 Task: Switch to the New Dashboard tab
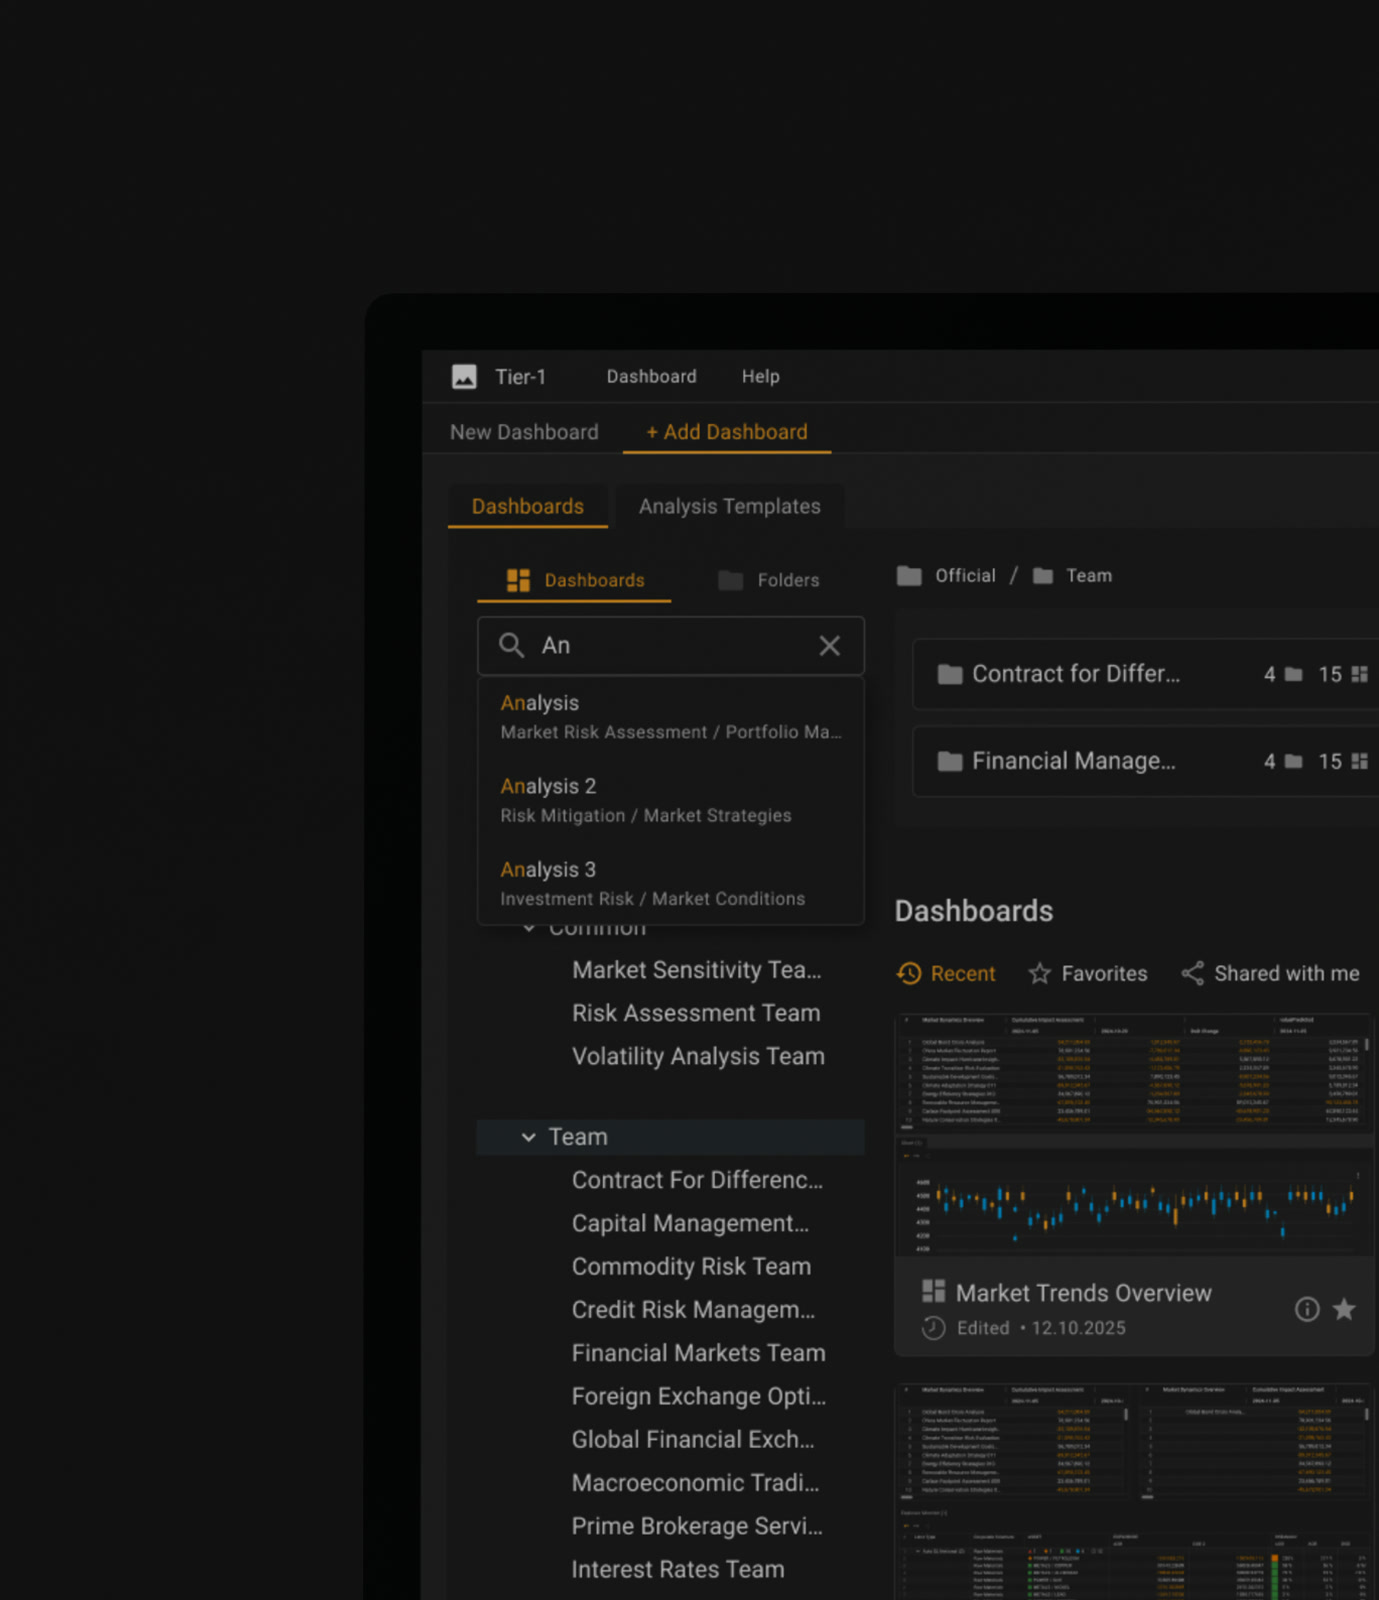(x=524, y=432)
